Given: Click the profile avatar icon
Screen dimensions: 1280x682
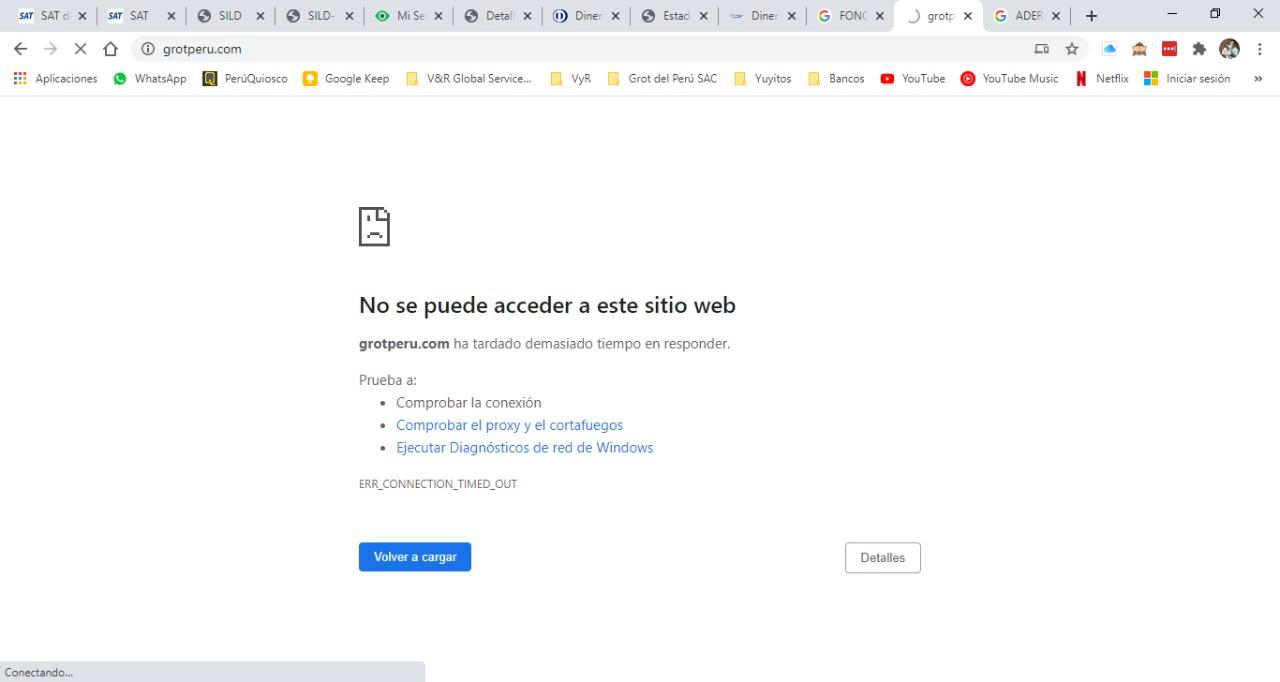Looking at the screenshot, I should point(1229,49).
